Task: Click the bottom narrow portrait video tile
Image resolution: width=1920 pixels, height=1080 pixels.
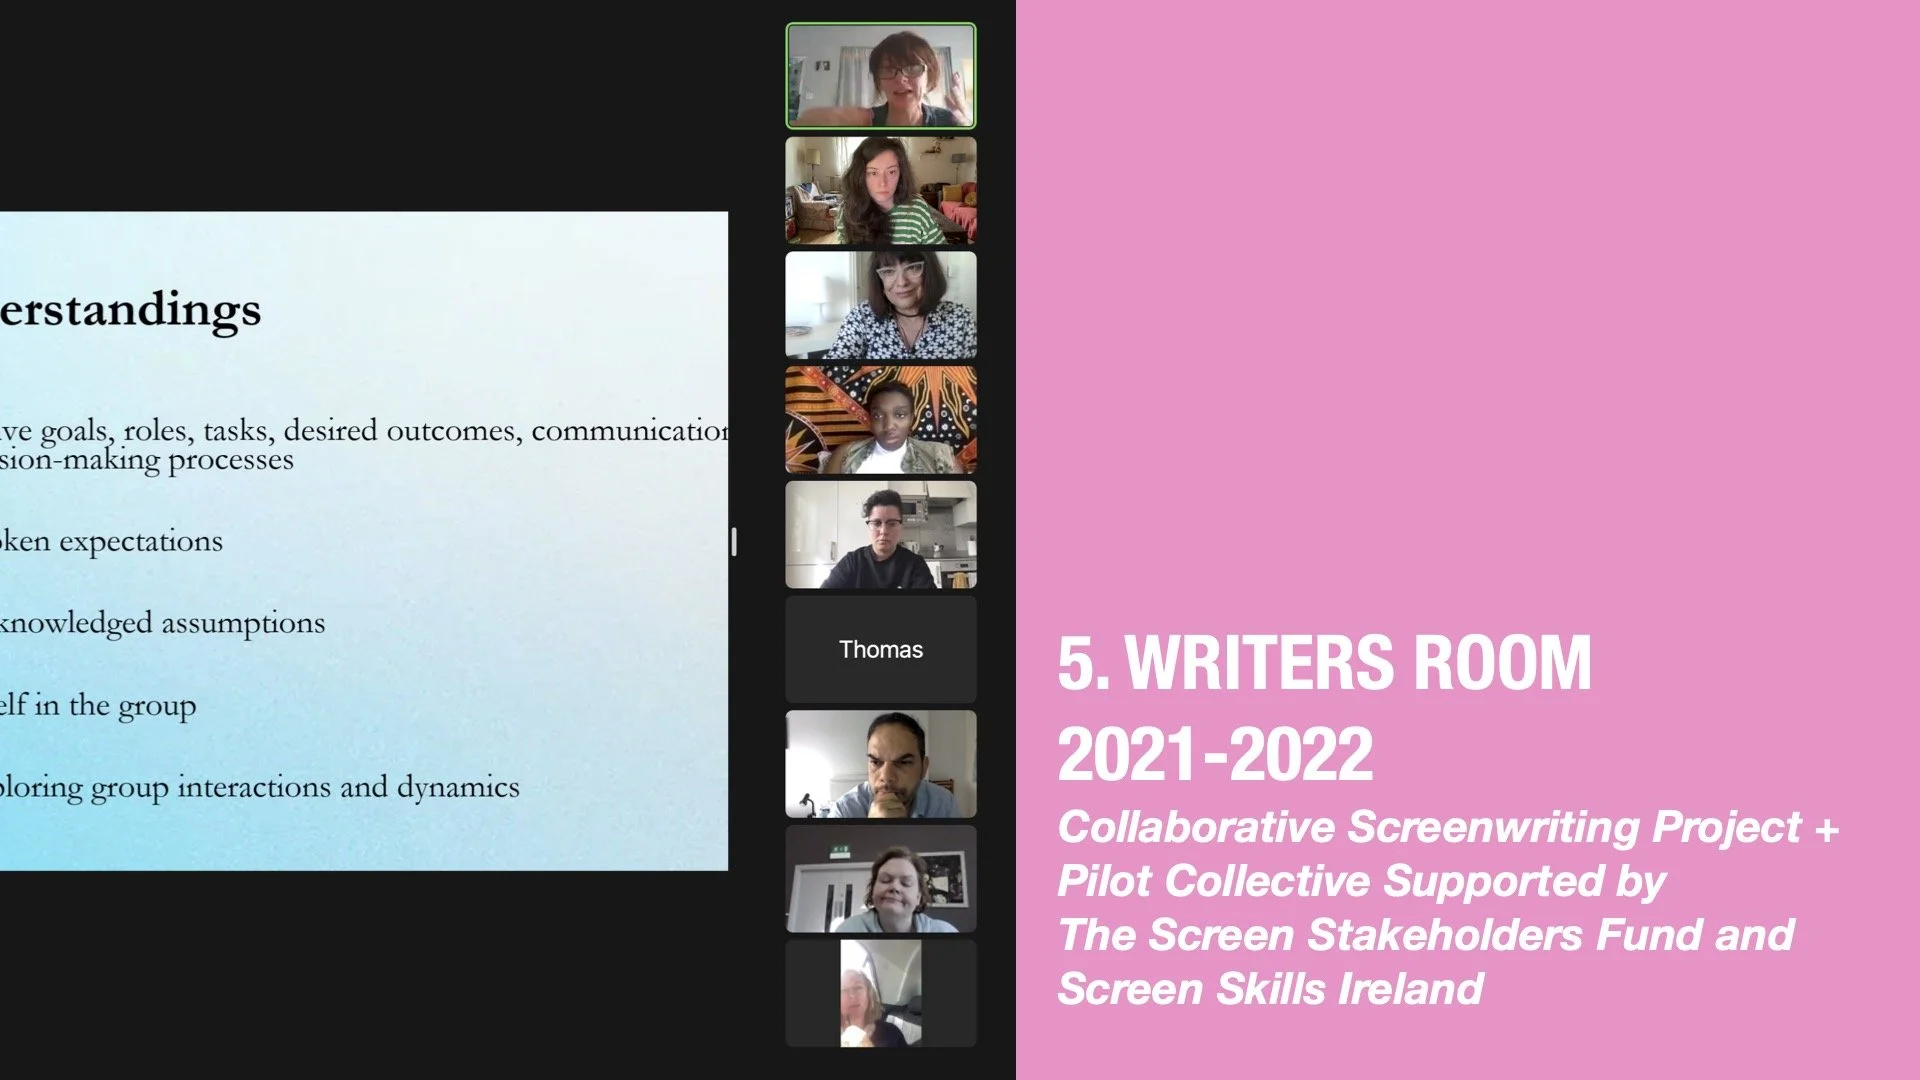Action: tap(880, 993)
